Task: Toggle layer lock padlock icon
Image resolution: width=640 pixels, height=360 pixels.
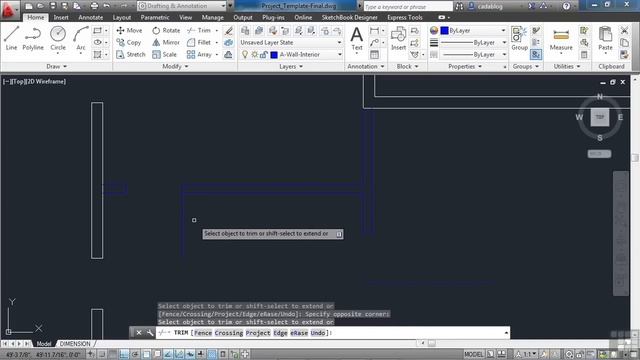Action: click(x=264, y=54)
